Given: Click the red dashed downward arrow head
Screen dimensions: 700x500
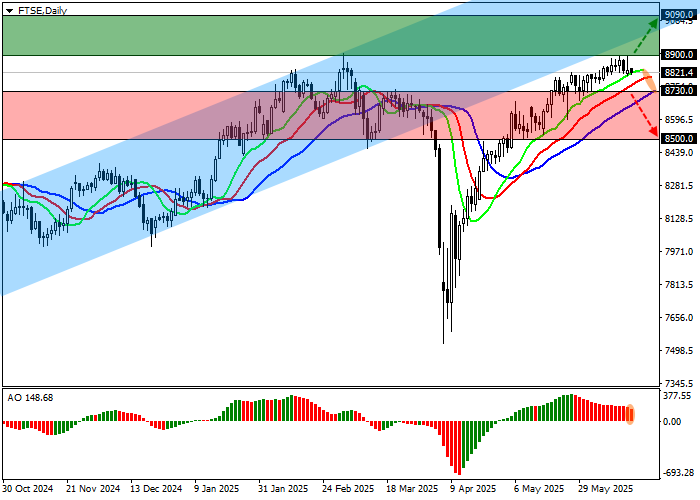Looking at the screenshot, I should [655, 130].
